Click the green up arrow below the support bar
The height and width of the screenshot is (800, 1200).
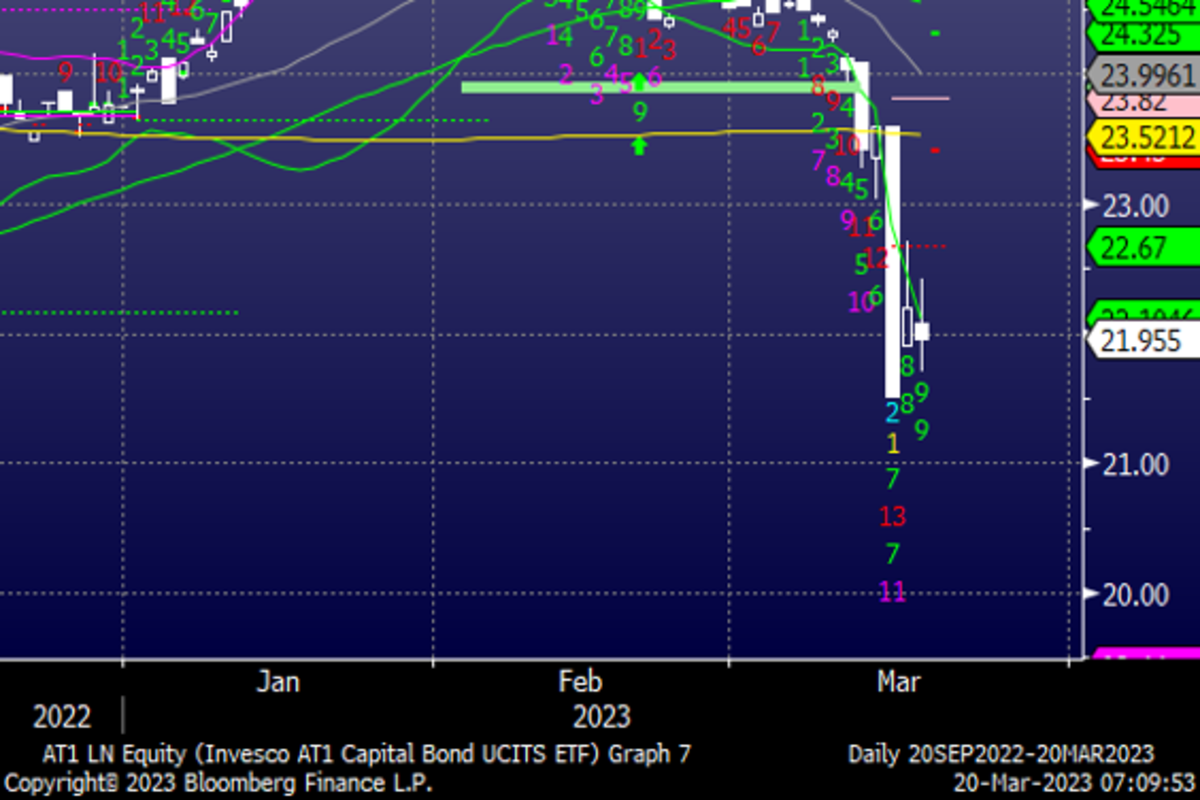pyautogui.click(x=639, y=146)
